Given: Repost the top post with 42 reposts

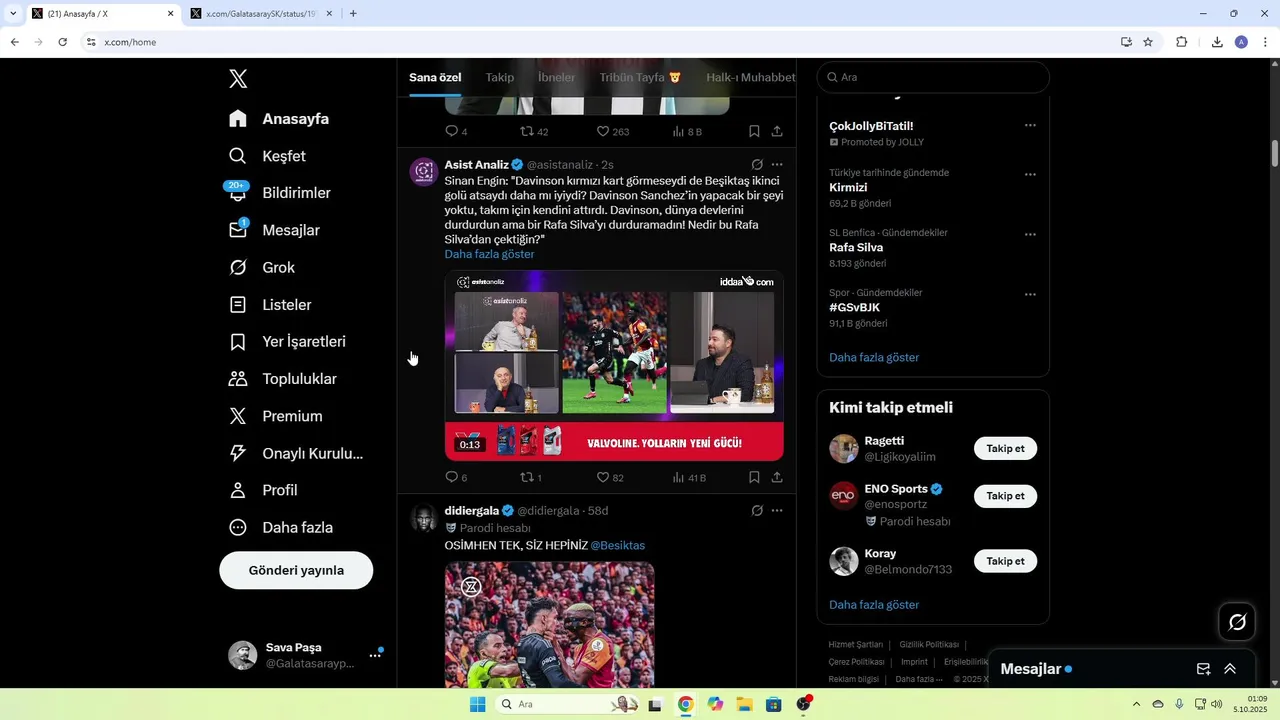Looking at the screenshot, I should (534, 131).
